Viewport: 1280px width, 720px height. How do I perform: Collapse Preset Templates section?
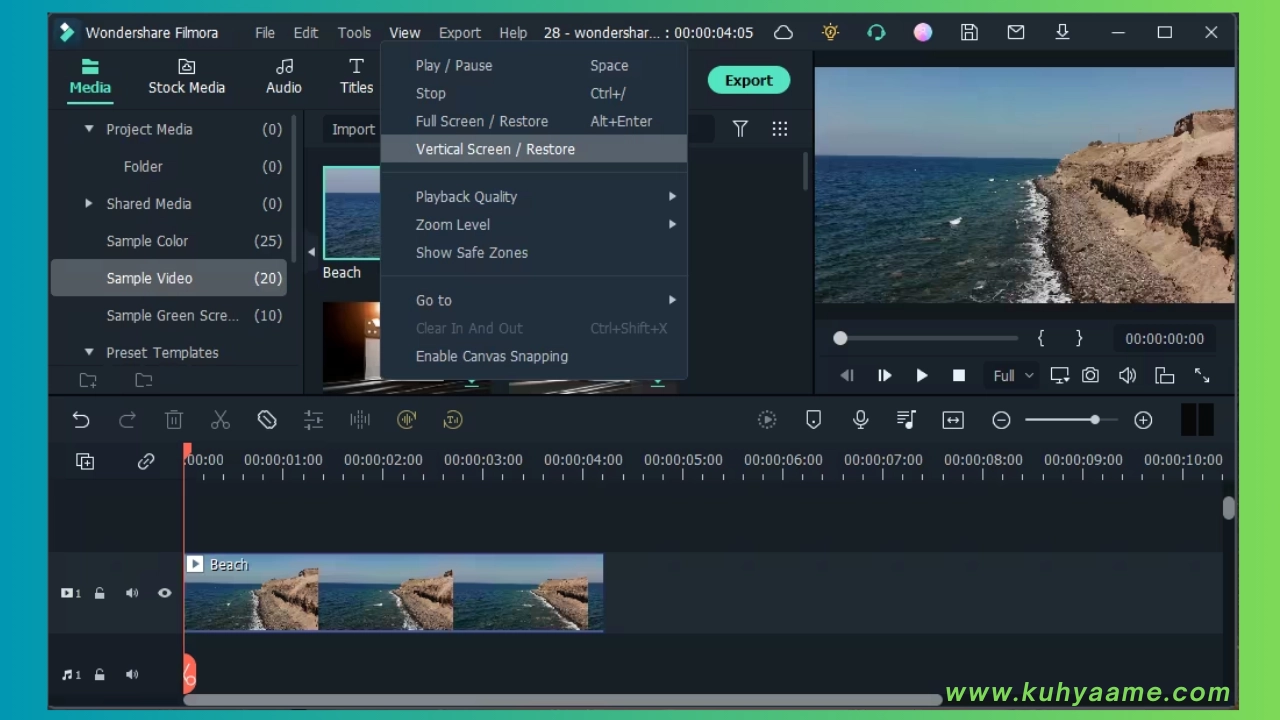[89, 352]
